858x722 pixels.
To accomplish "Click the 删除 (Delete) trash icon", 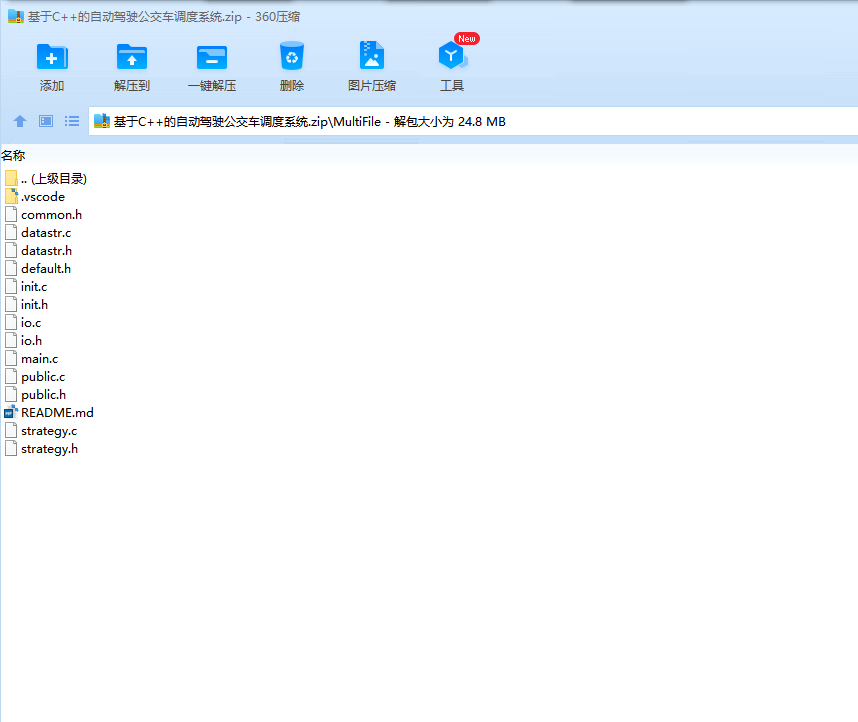I will [x=292, y=56].
